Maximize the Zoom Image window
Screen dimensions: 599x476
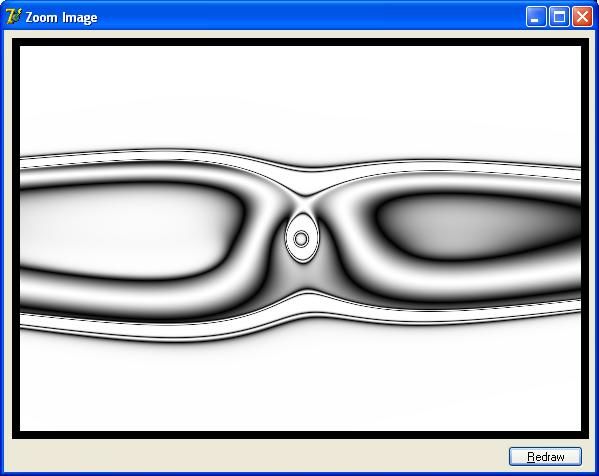(x=559, y=17)
